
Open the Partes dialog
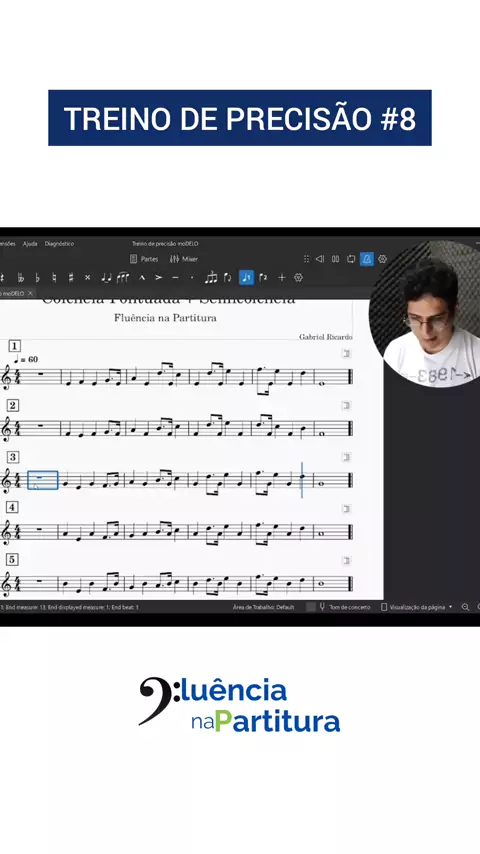[144, 259]
